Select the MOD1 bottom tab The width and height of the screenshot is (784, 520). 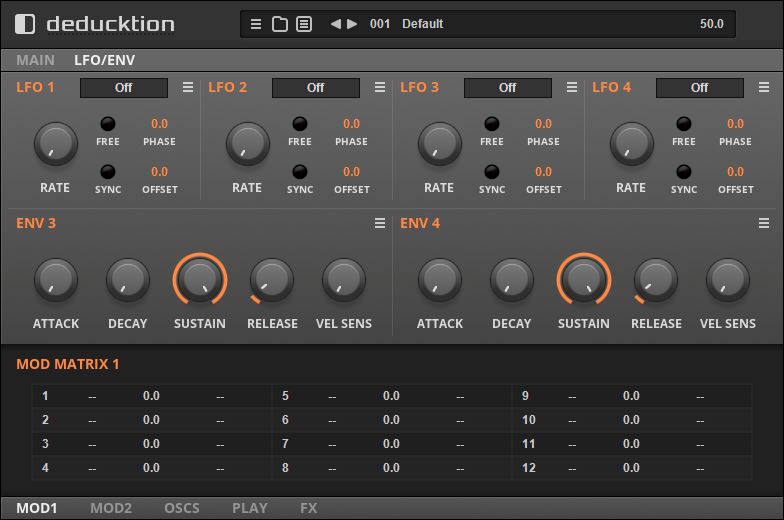click(x=36, y=508)
